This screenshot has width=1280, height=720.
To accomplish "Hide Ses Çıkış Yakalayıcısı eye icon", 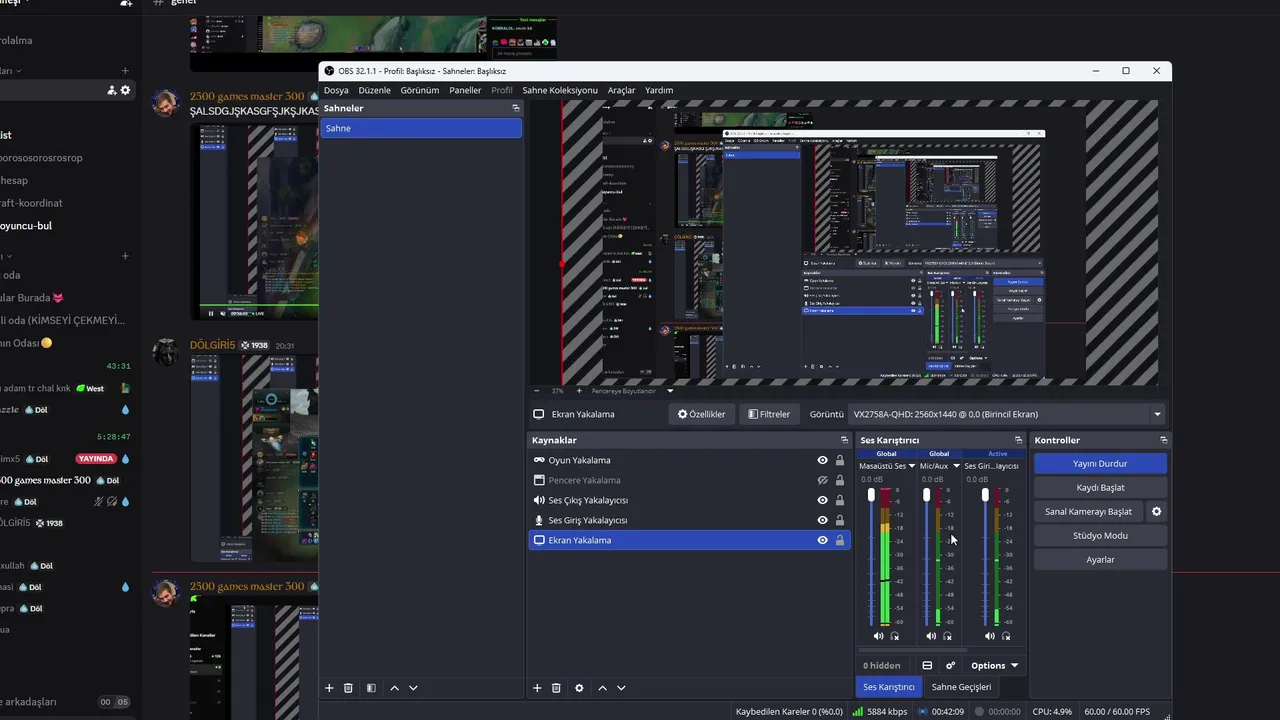I will pos(822,500).
